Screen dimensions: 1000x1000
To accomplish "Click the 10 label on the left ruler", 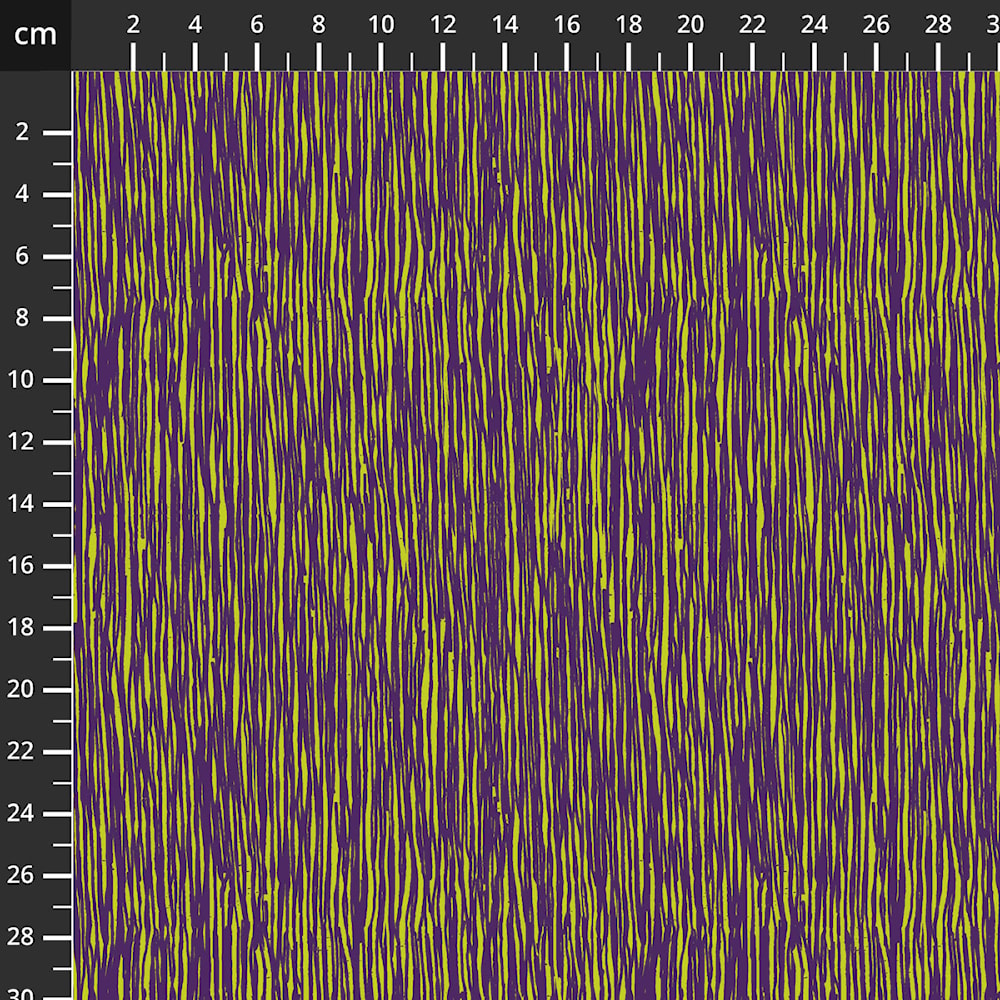I will point(24,381).
